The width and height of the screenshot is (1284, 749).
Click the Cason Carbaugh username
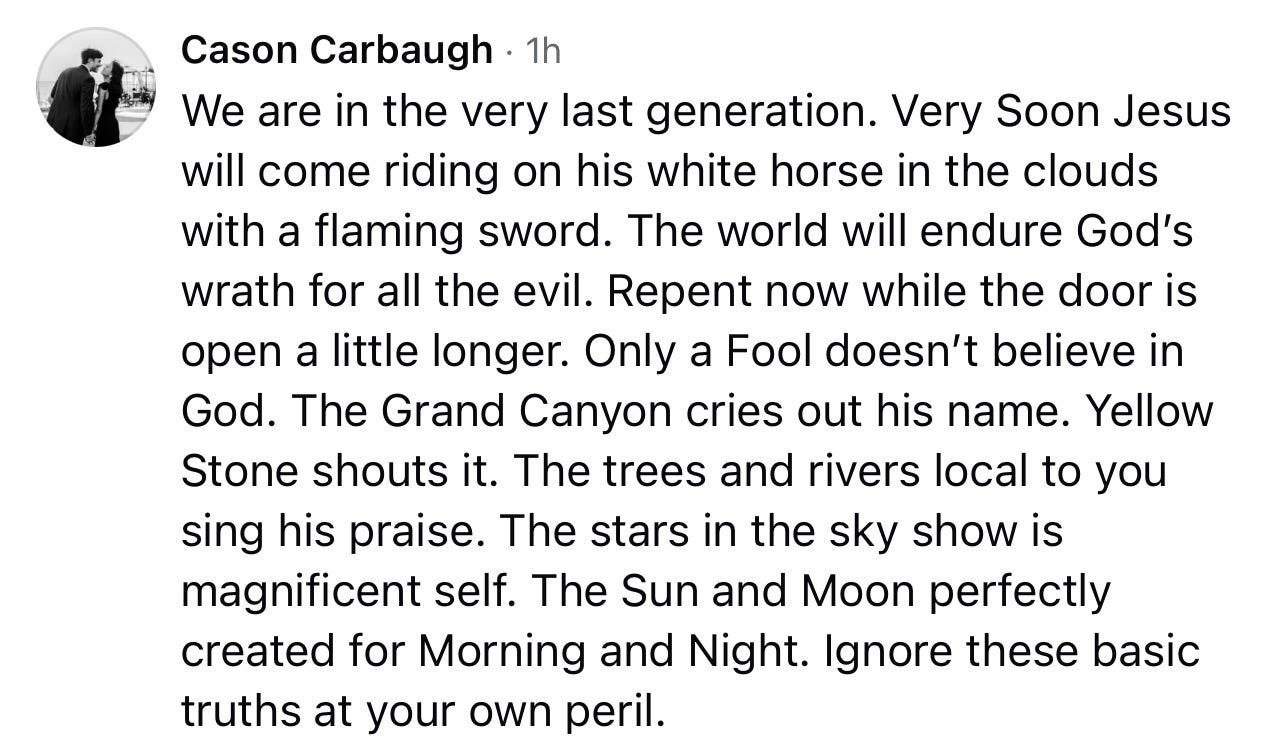[x=337, y=50]
